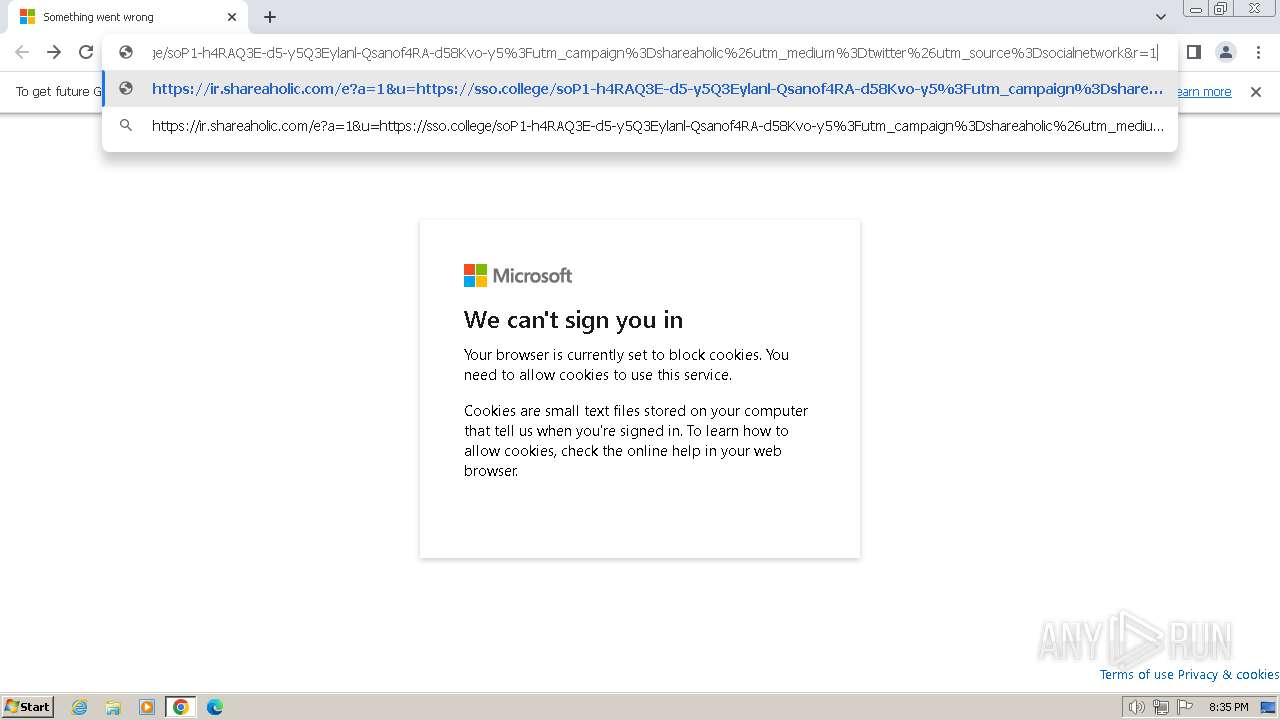
Task: Click the 'Your browser is currently set to block cookies' text
Action: pos(626,364)
